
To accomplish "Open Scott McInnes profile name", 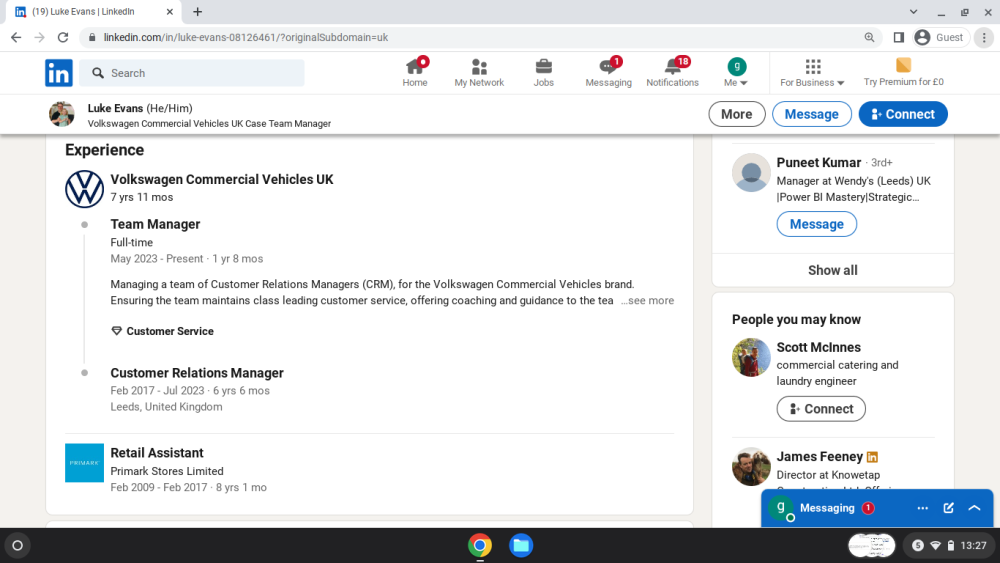I will pyautogui.click(x=818, y=347).
